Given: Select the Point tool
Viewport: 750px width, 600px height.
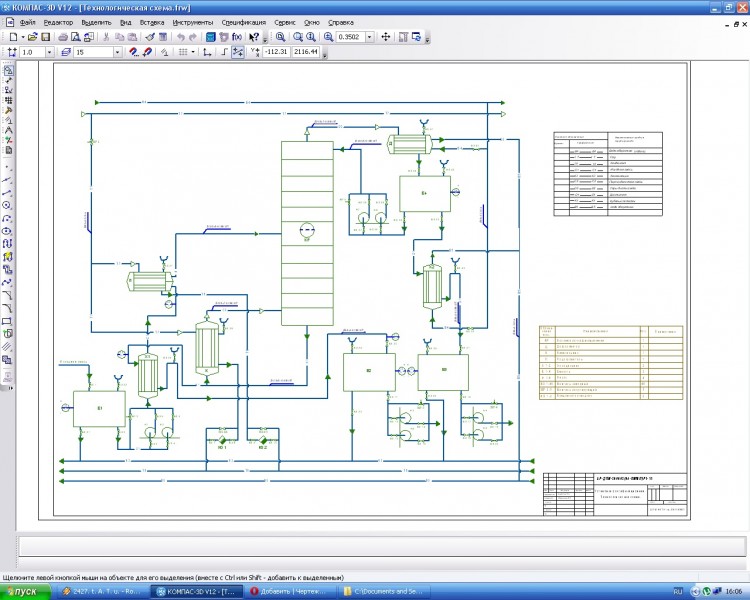Looking at the screenshot, I should coord(7,167).
